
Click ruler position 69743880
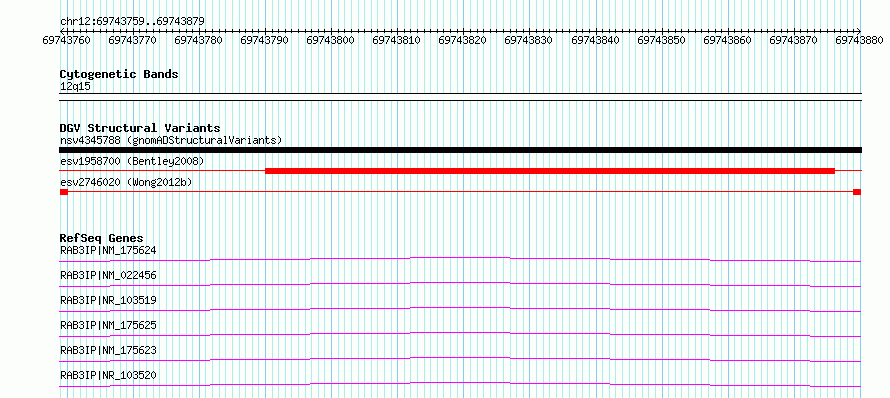[x=860, y=40]
